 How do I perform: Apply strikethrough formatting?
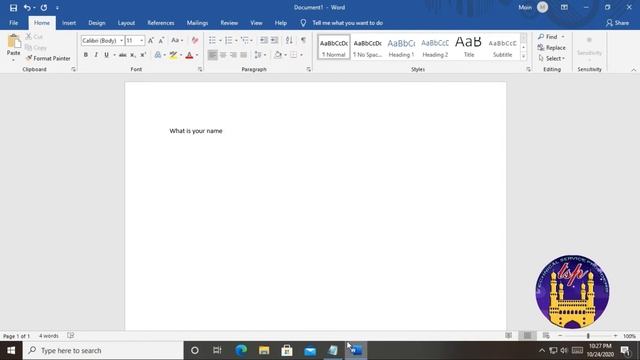(122, 55)
